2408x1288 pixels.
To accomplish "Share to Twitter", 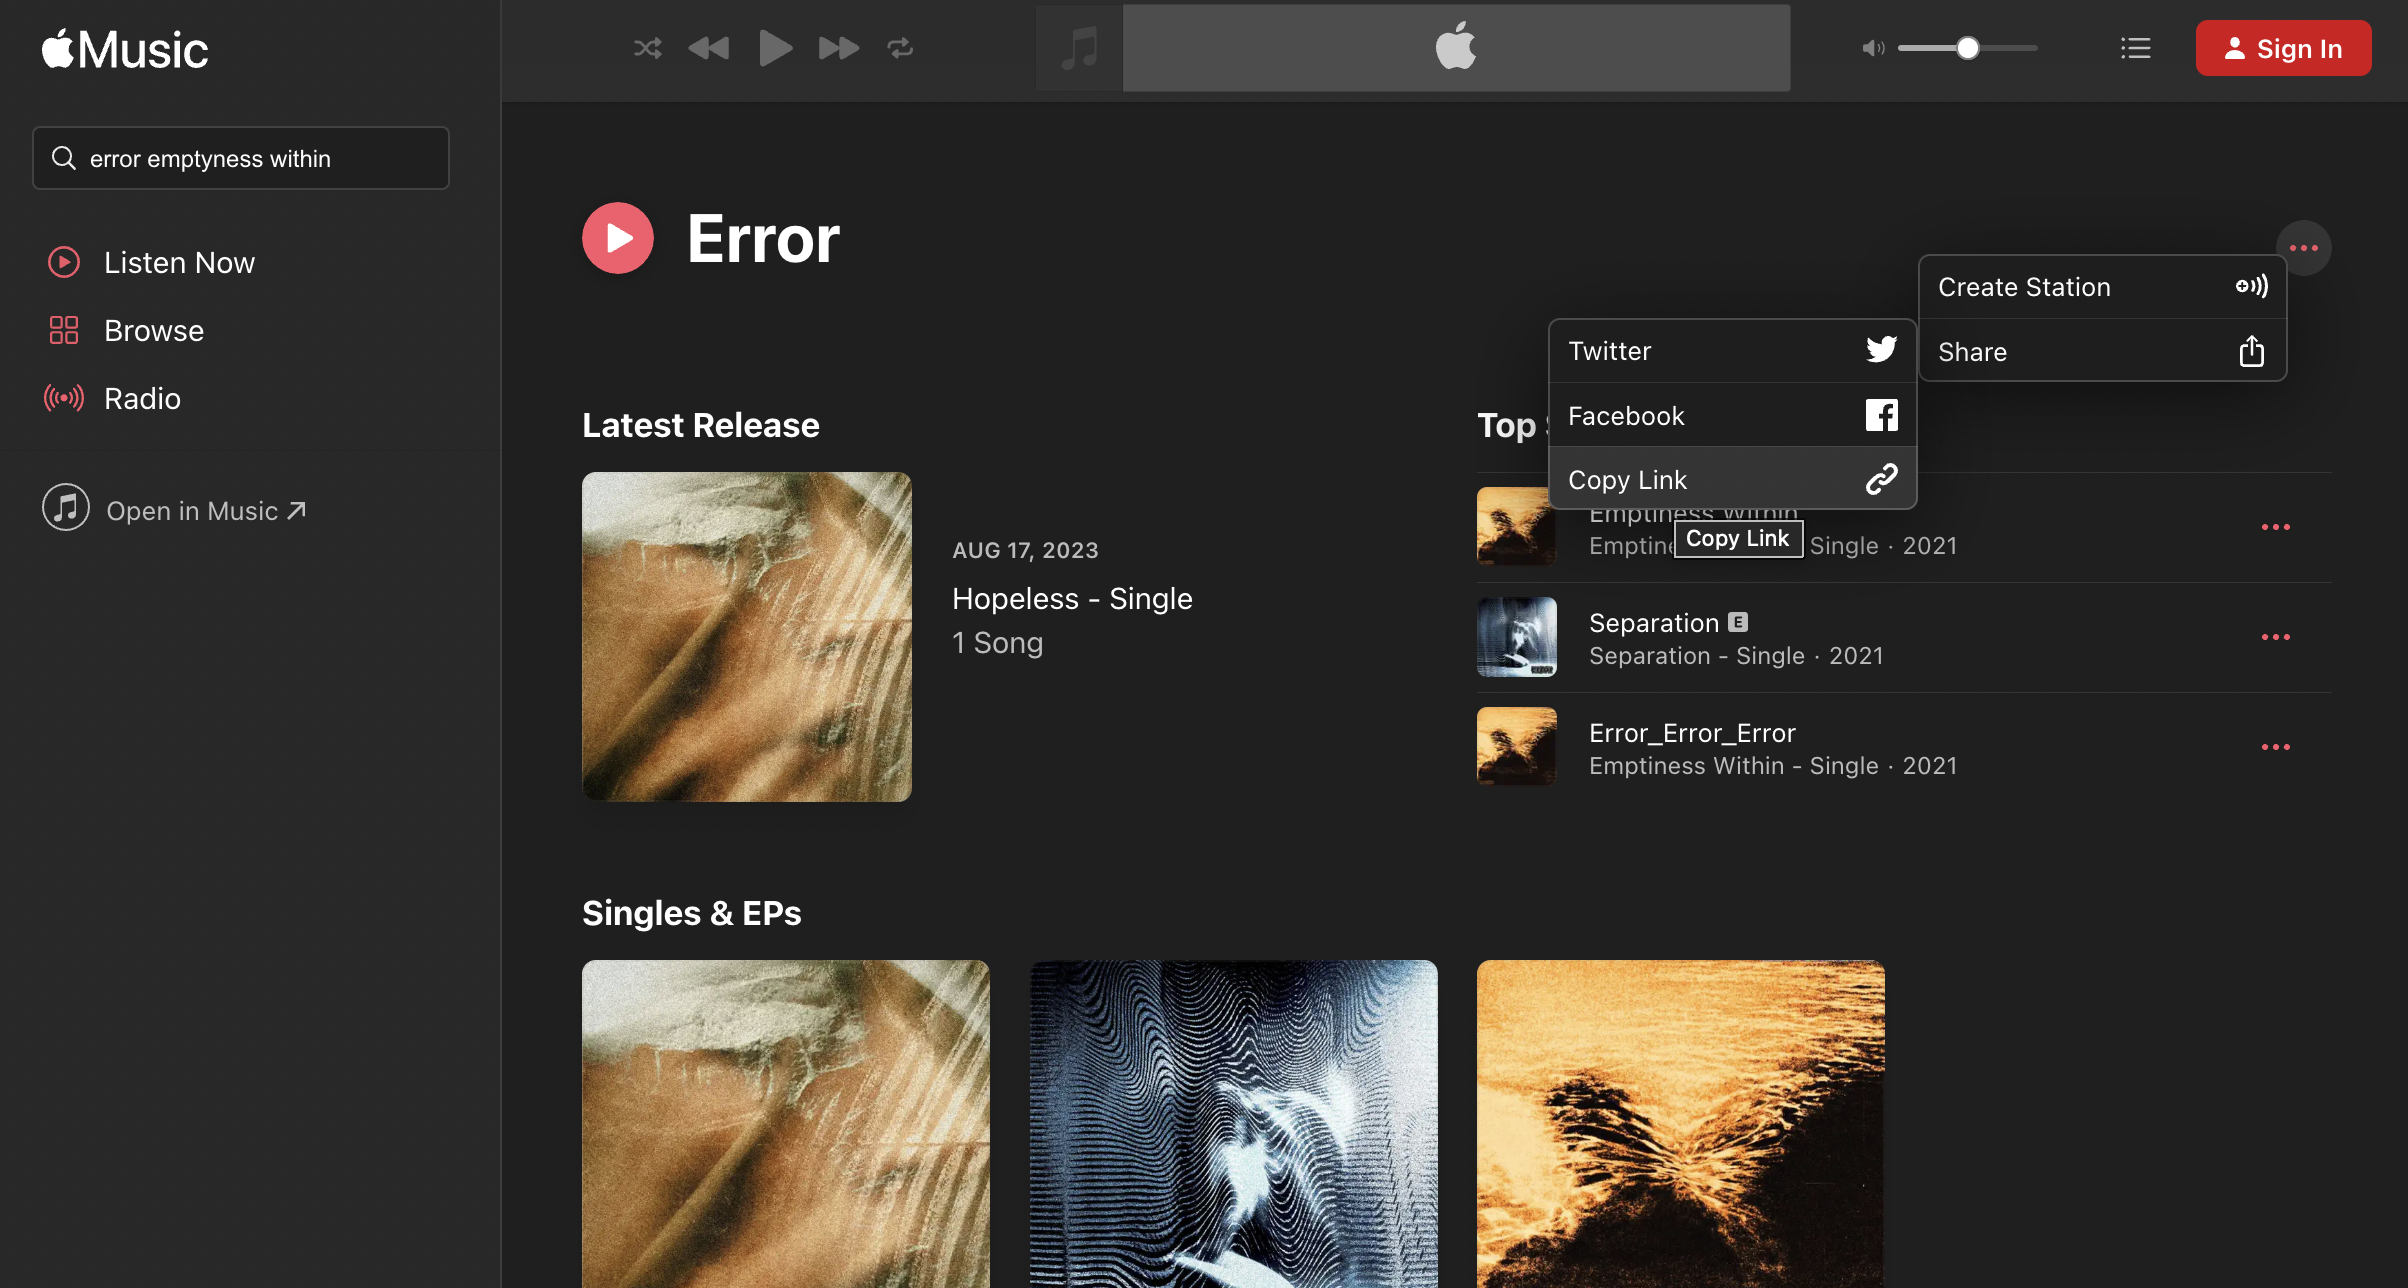I will [1732, 351].
